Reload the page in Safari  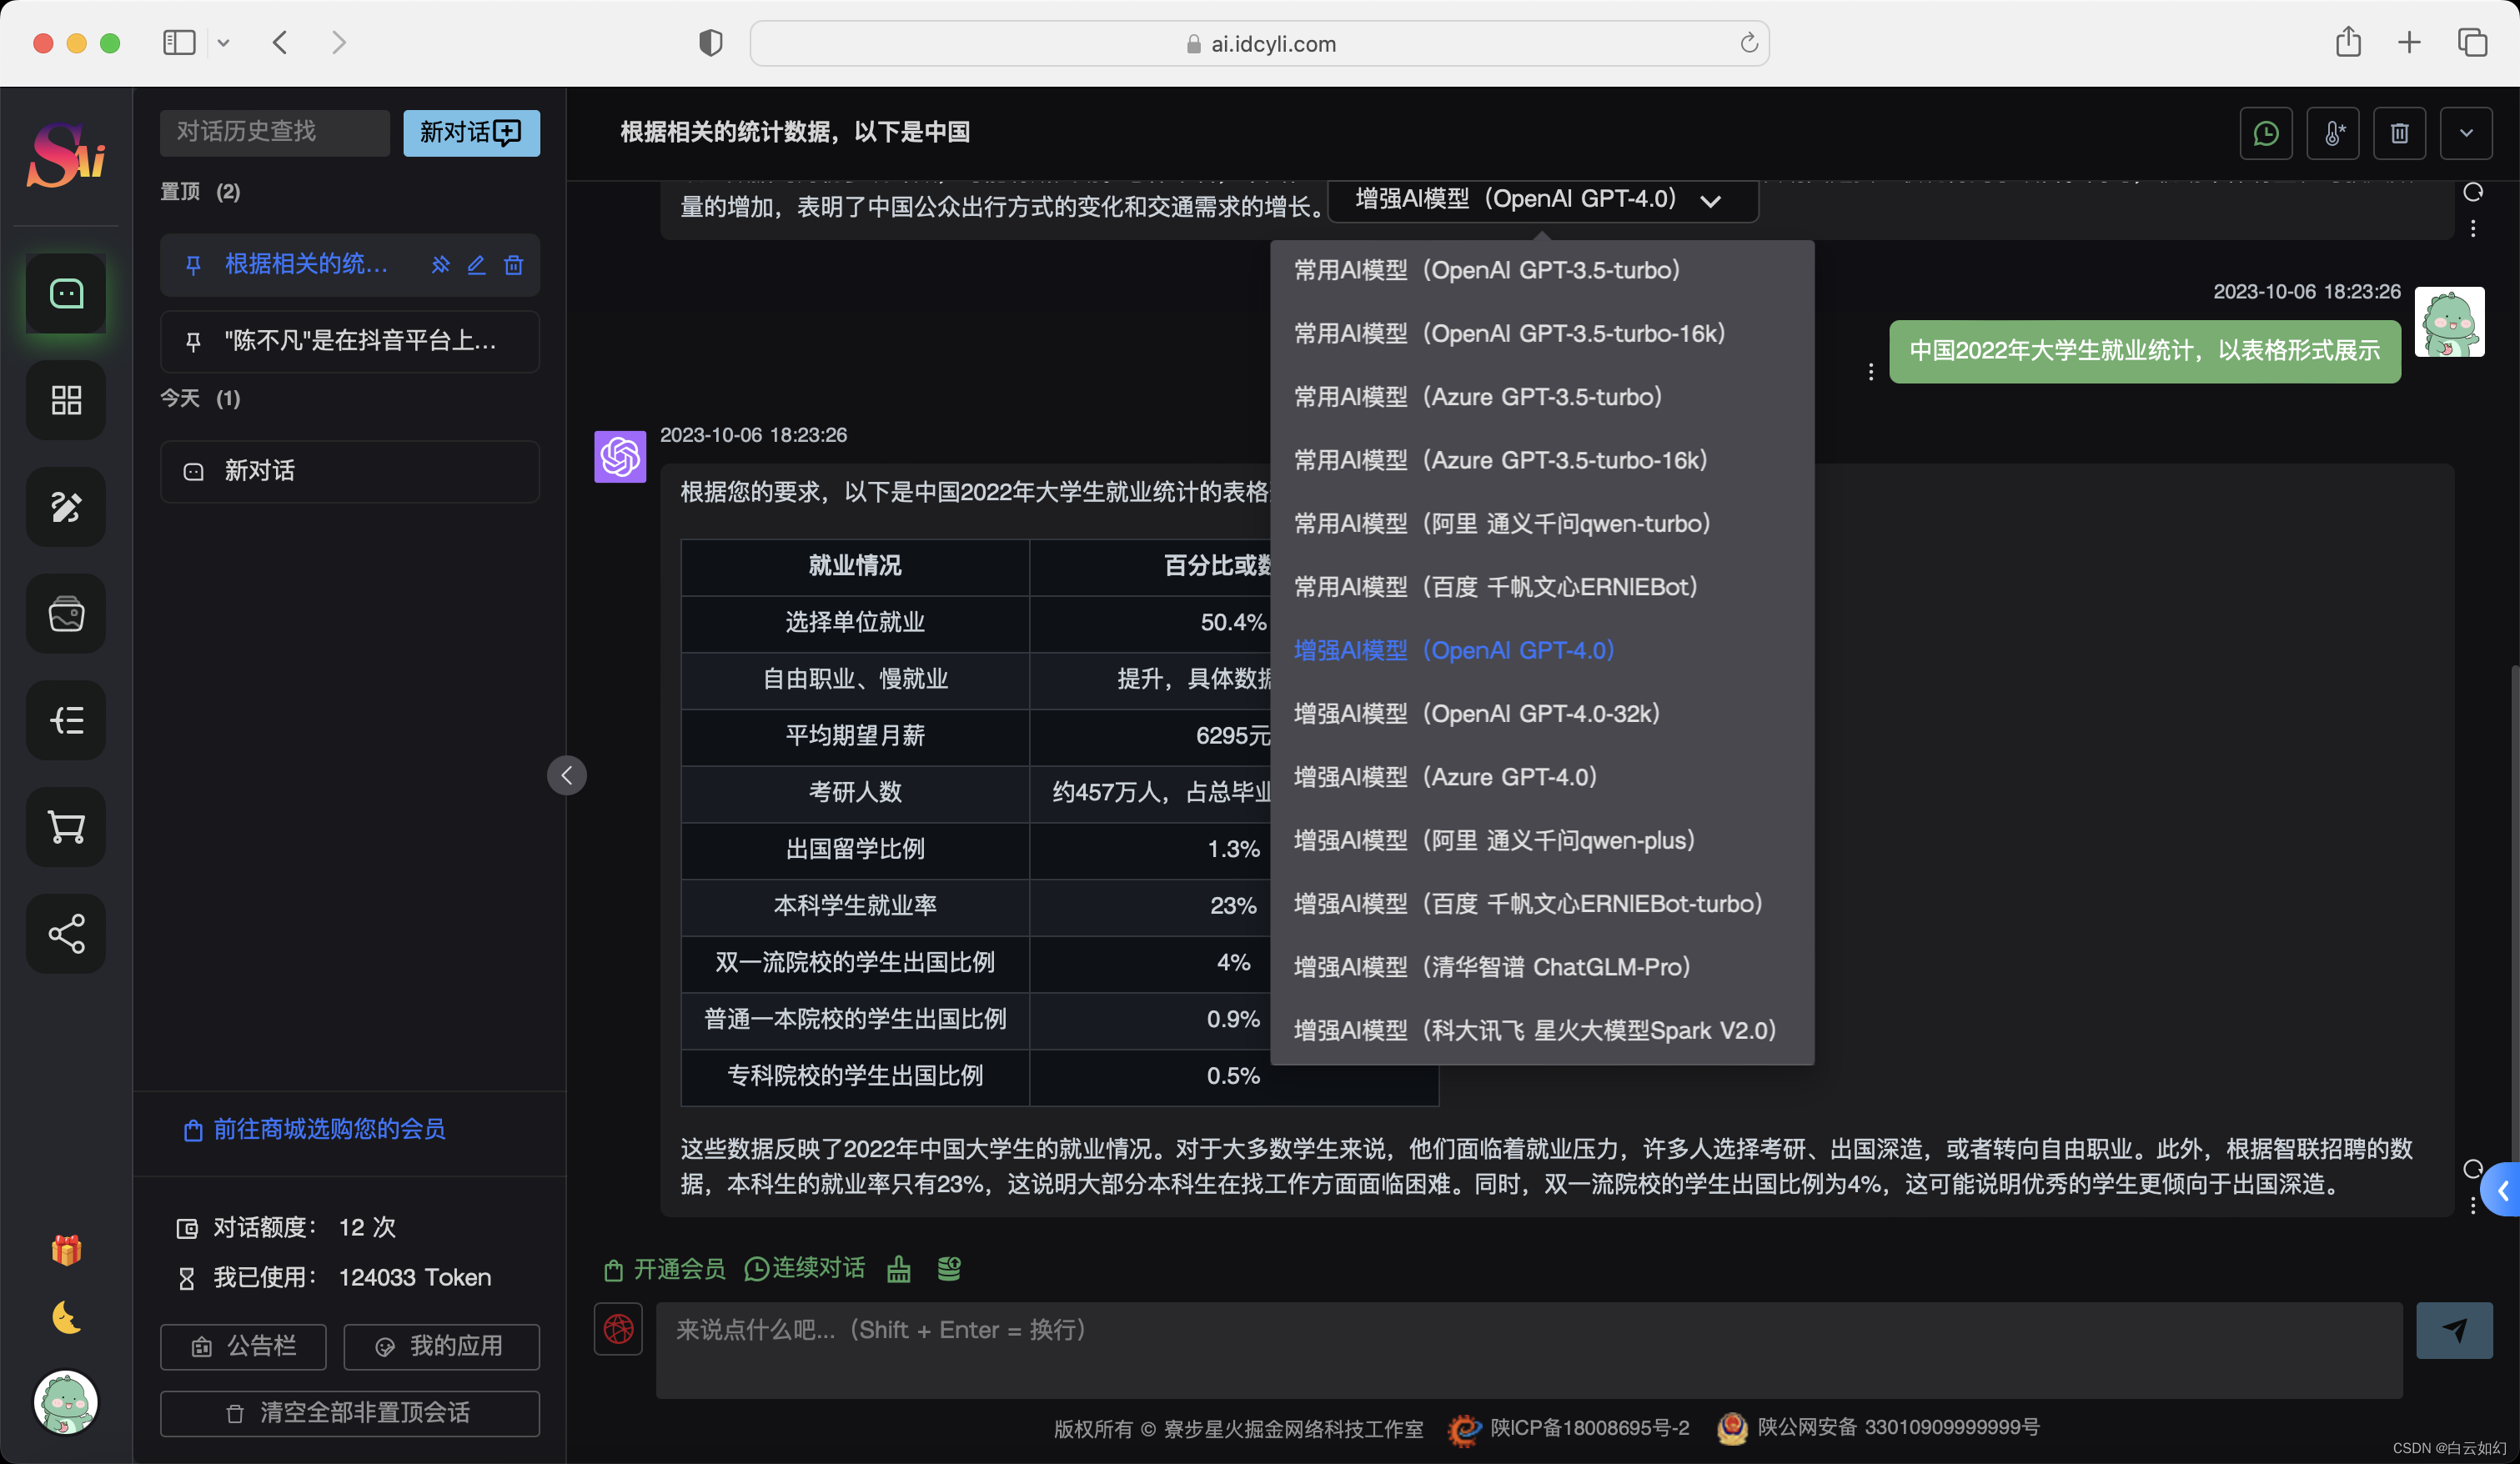[1749, 43]
